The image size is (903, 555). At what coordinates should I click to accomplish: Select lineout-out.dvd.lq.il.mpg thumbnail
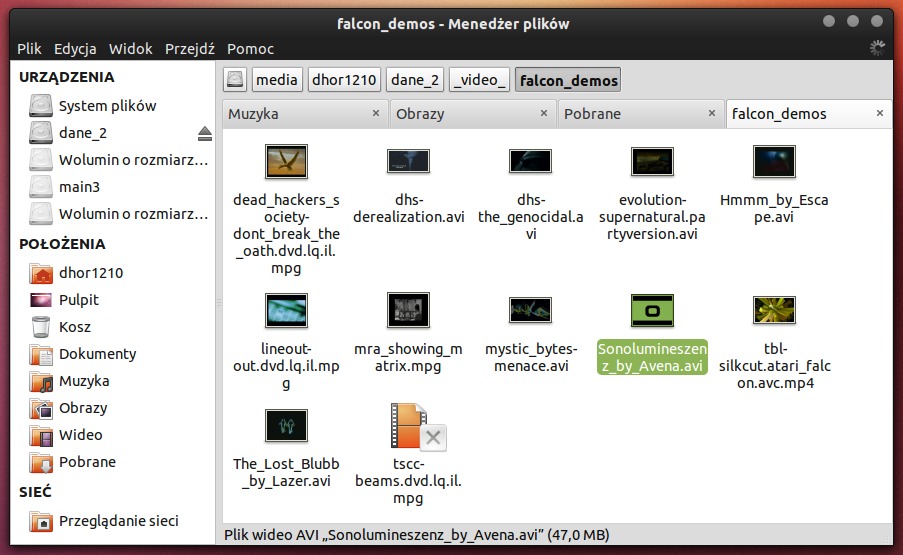point(286,310)
